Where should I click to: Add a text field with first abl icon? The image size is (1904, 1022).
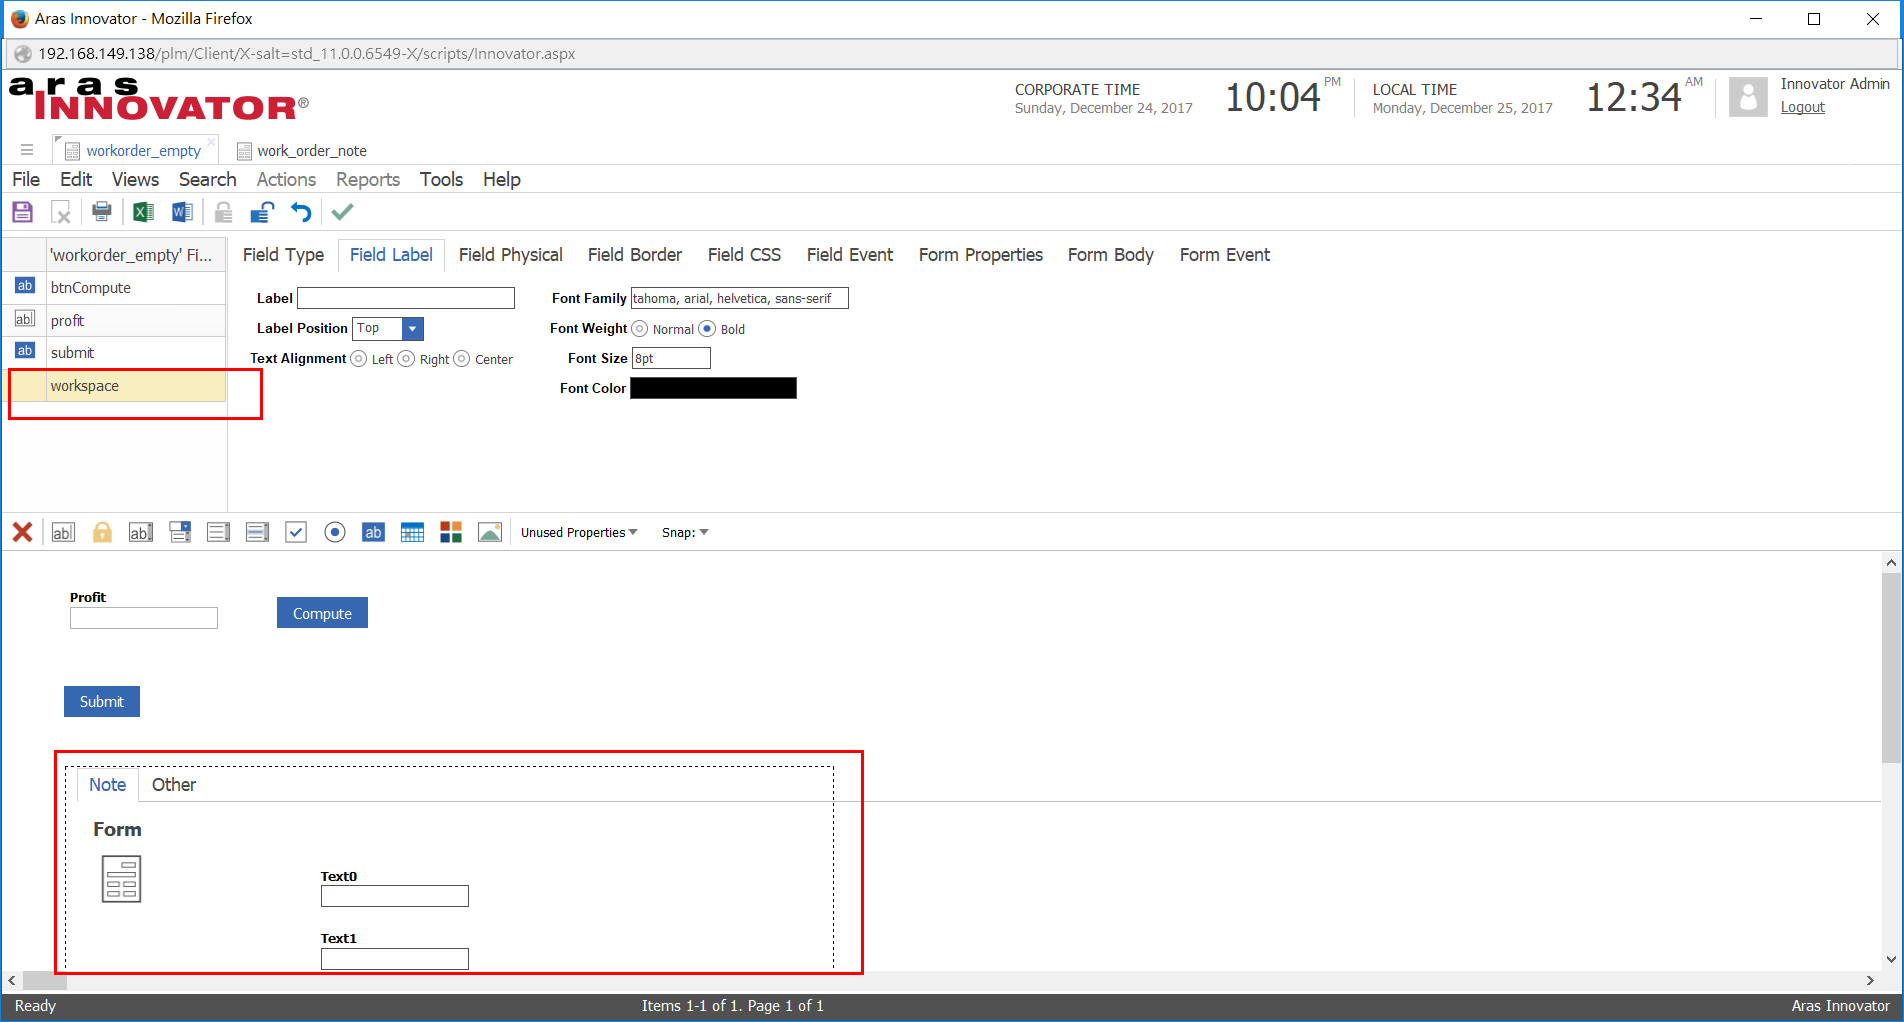[x=63, y=532]
